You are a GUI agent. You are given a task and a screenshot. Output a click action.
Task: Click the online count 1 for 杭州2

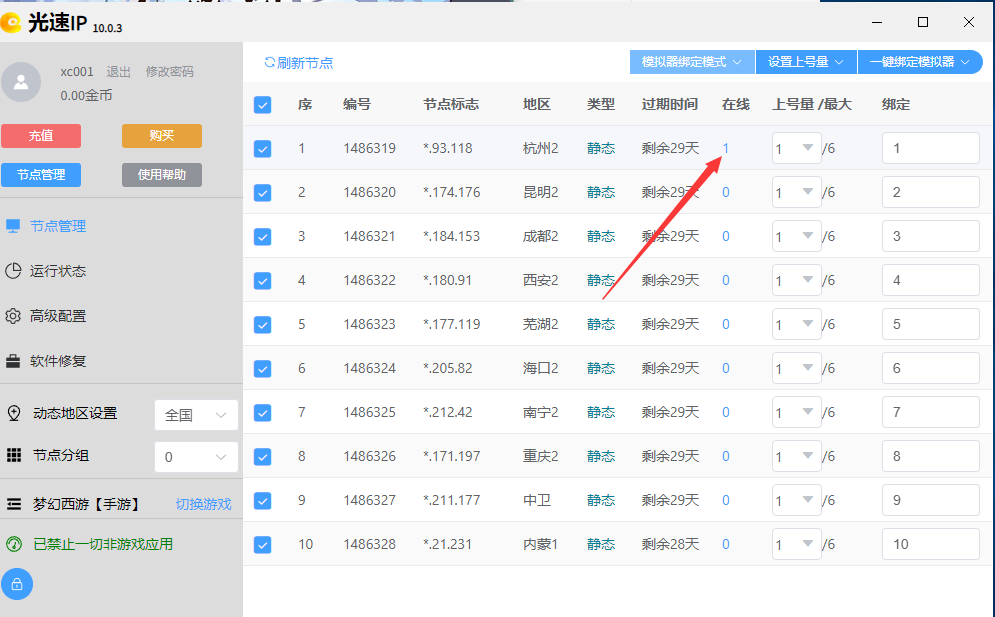(725, 149)
